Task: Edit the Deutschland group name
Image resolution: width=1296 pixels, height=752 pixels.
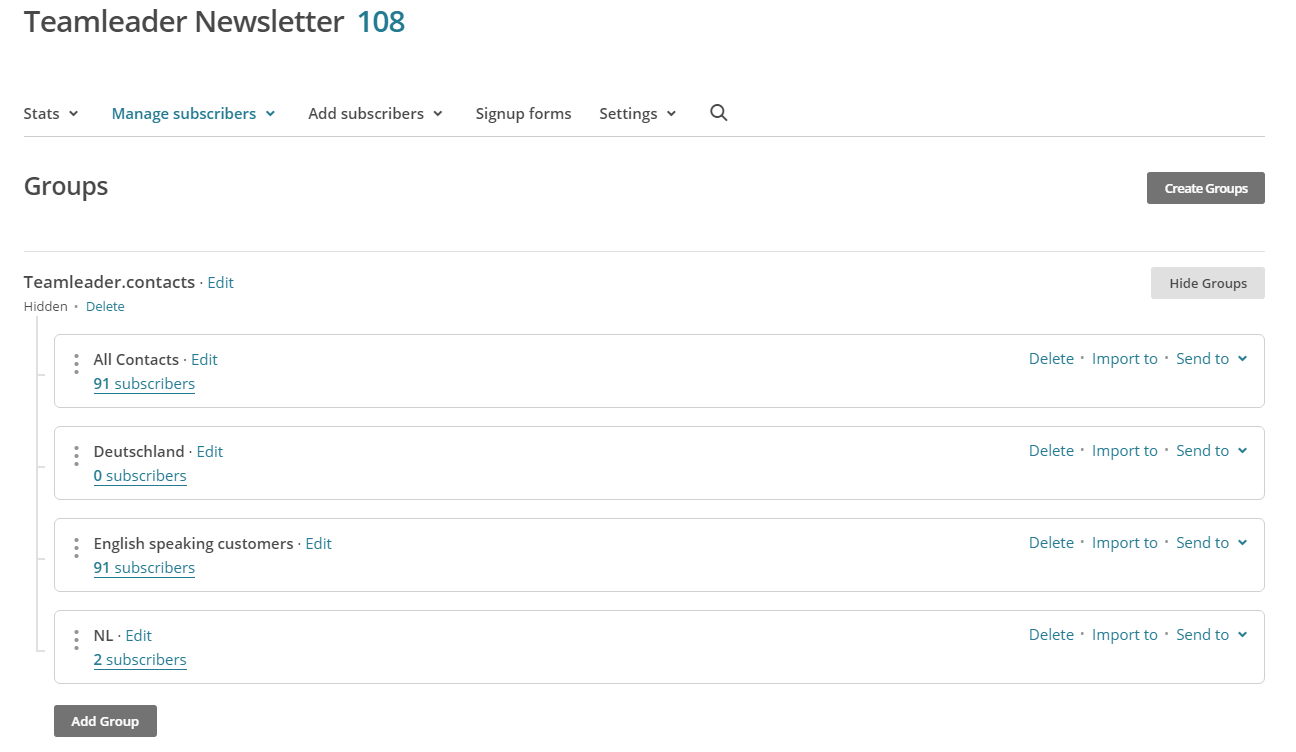Action: (x=210, y=452)
